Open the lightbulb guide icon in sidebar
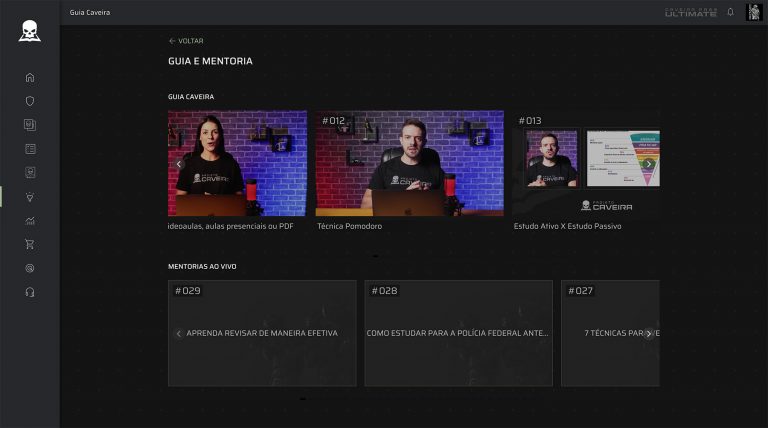 click(x=30, y=197)
